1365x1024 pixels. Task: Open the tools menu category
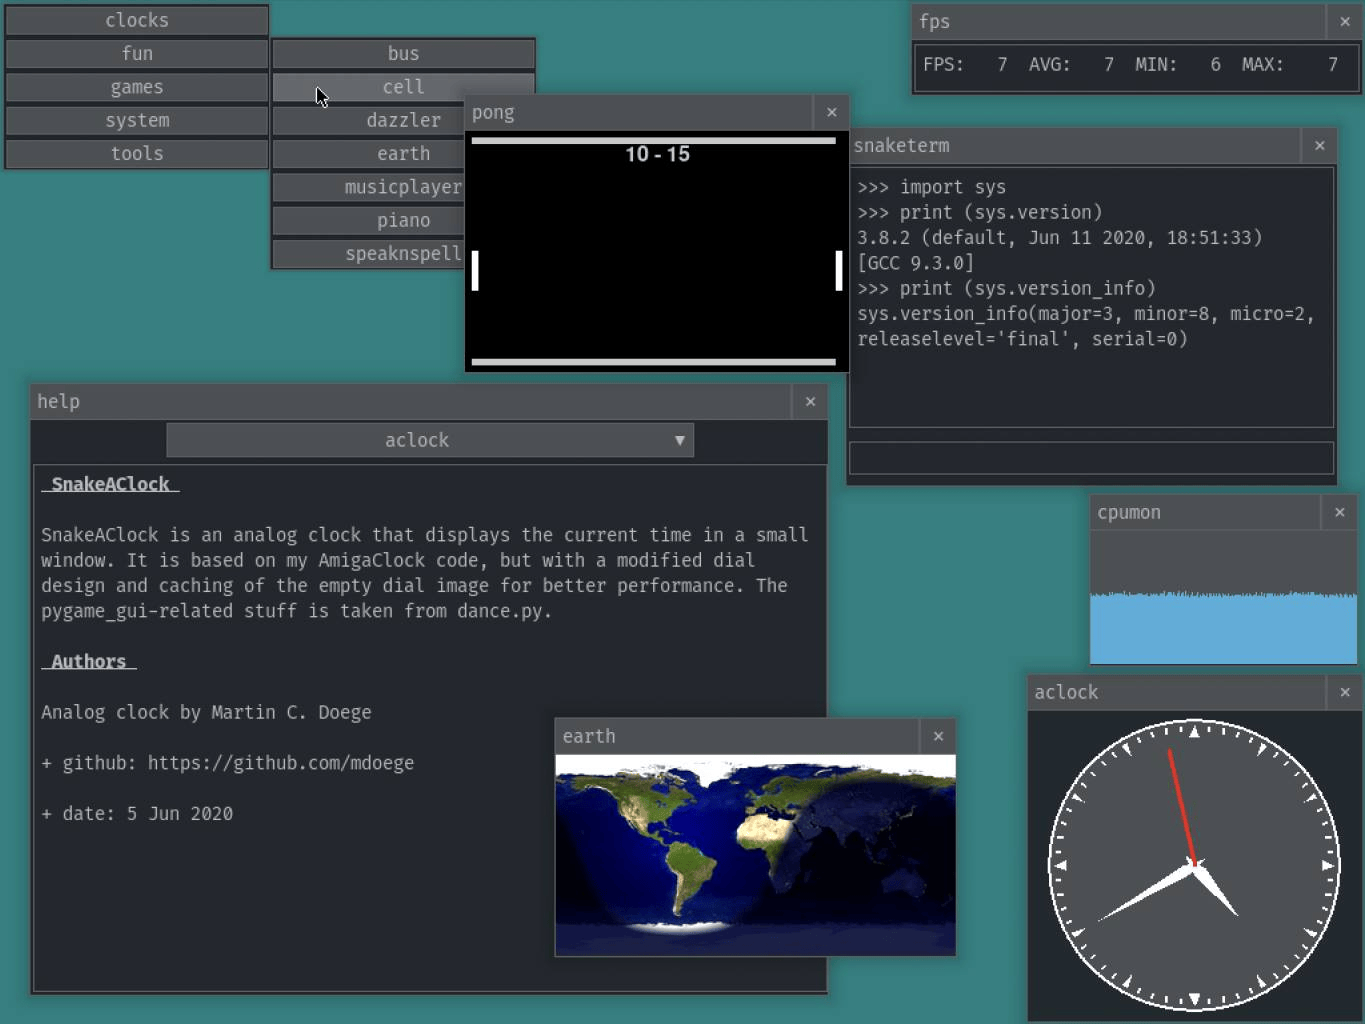tap(137, 153)
